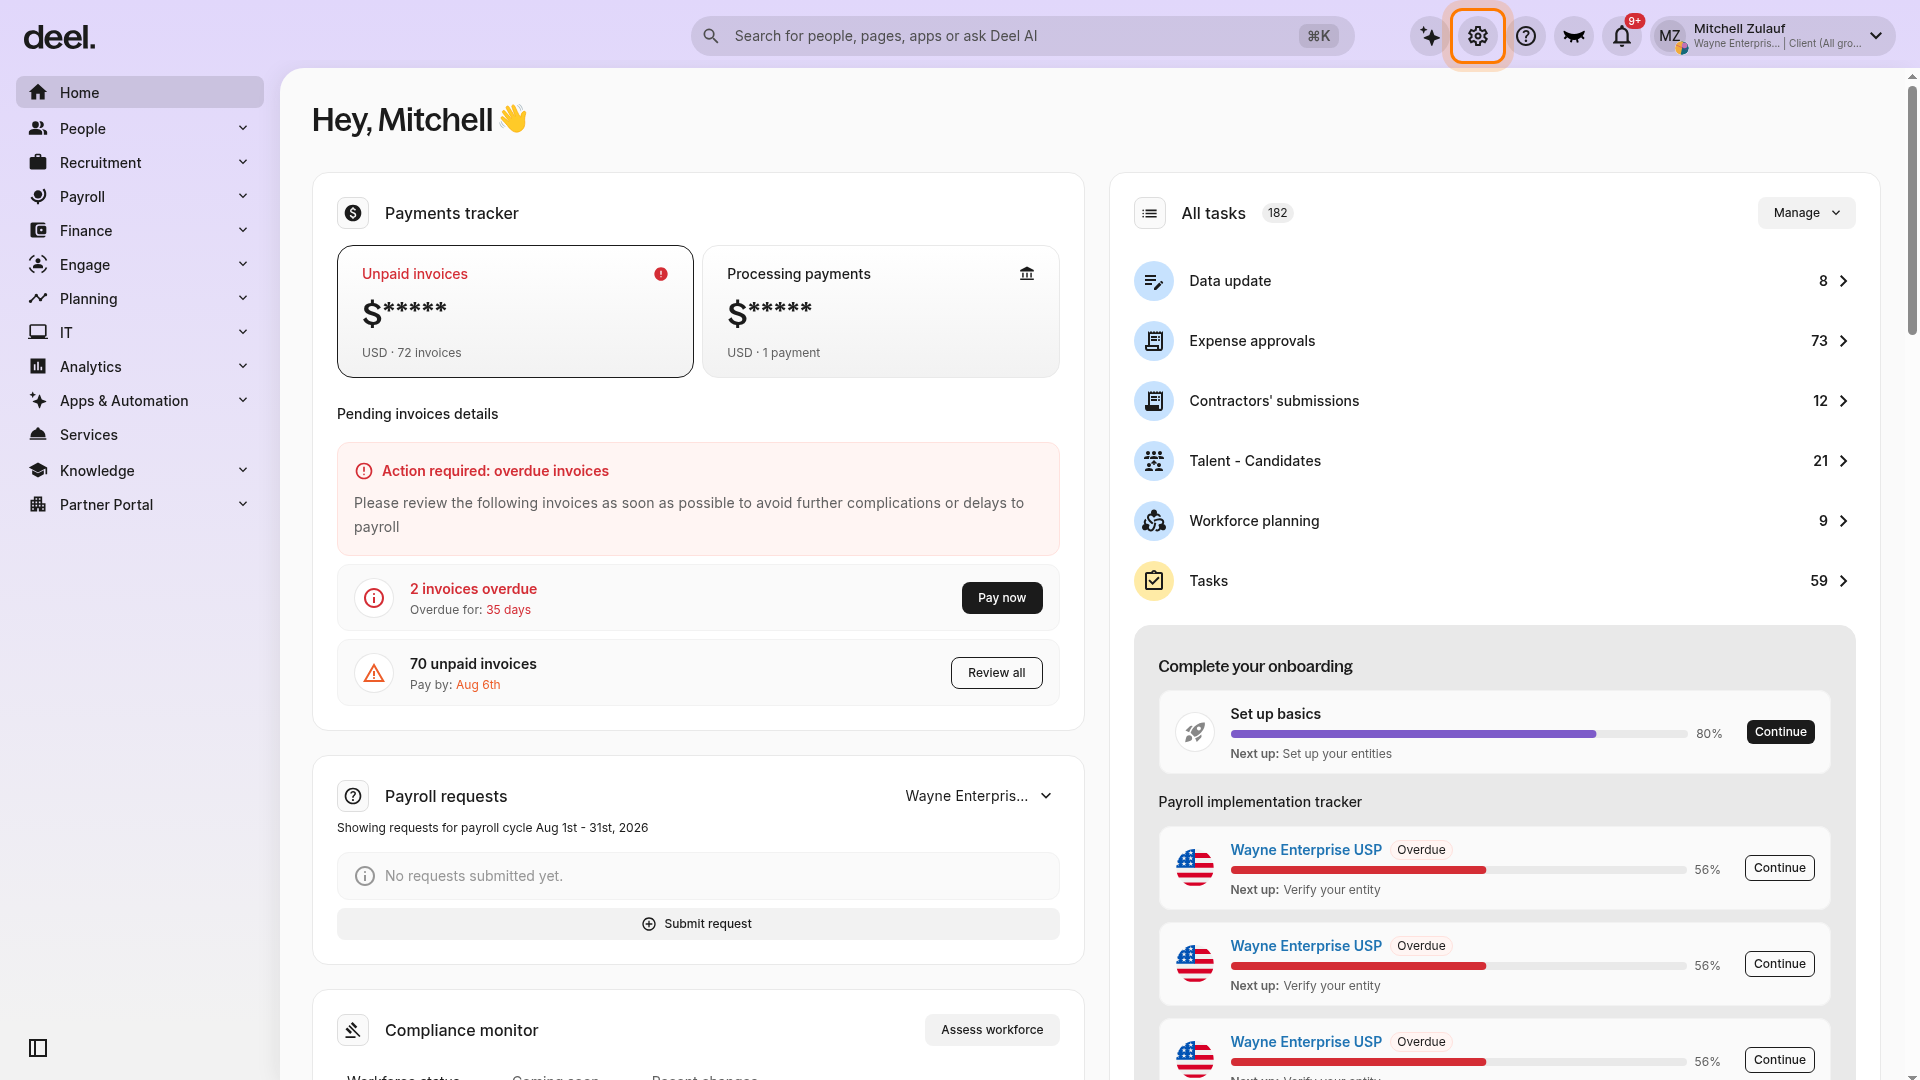1920x1080 pixels.
Task: Expand the Analytics menu chevron
Action: 243,366
